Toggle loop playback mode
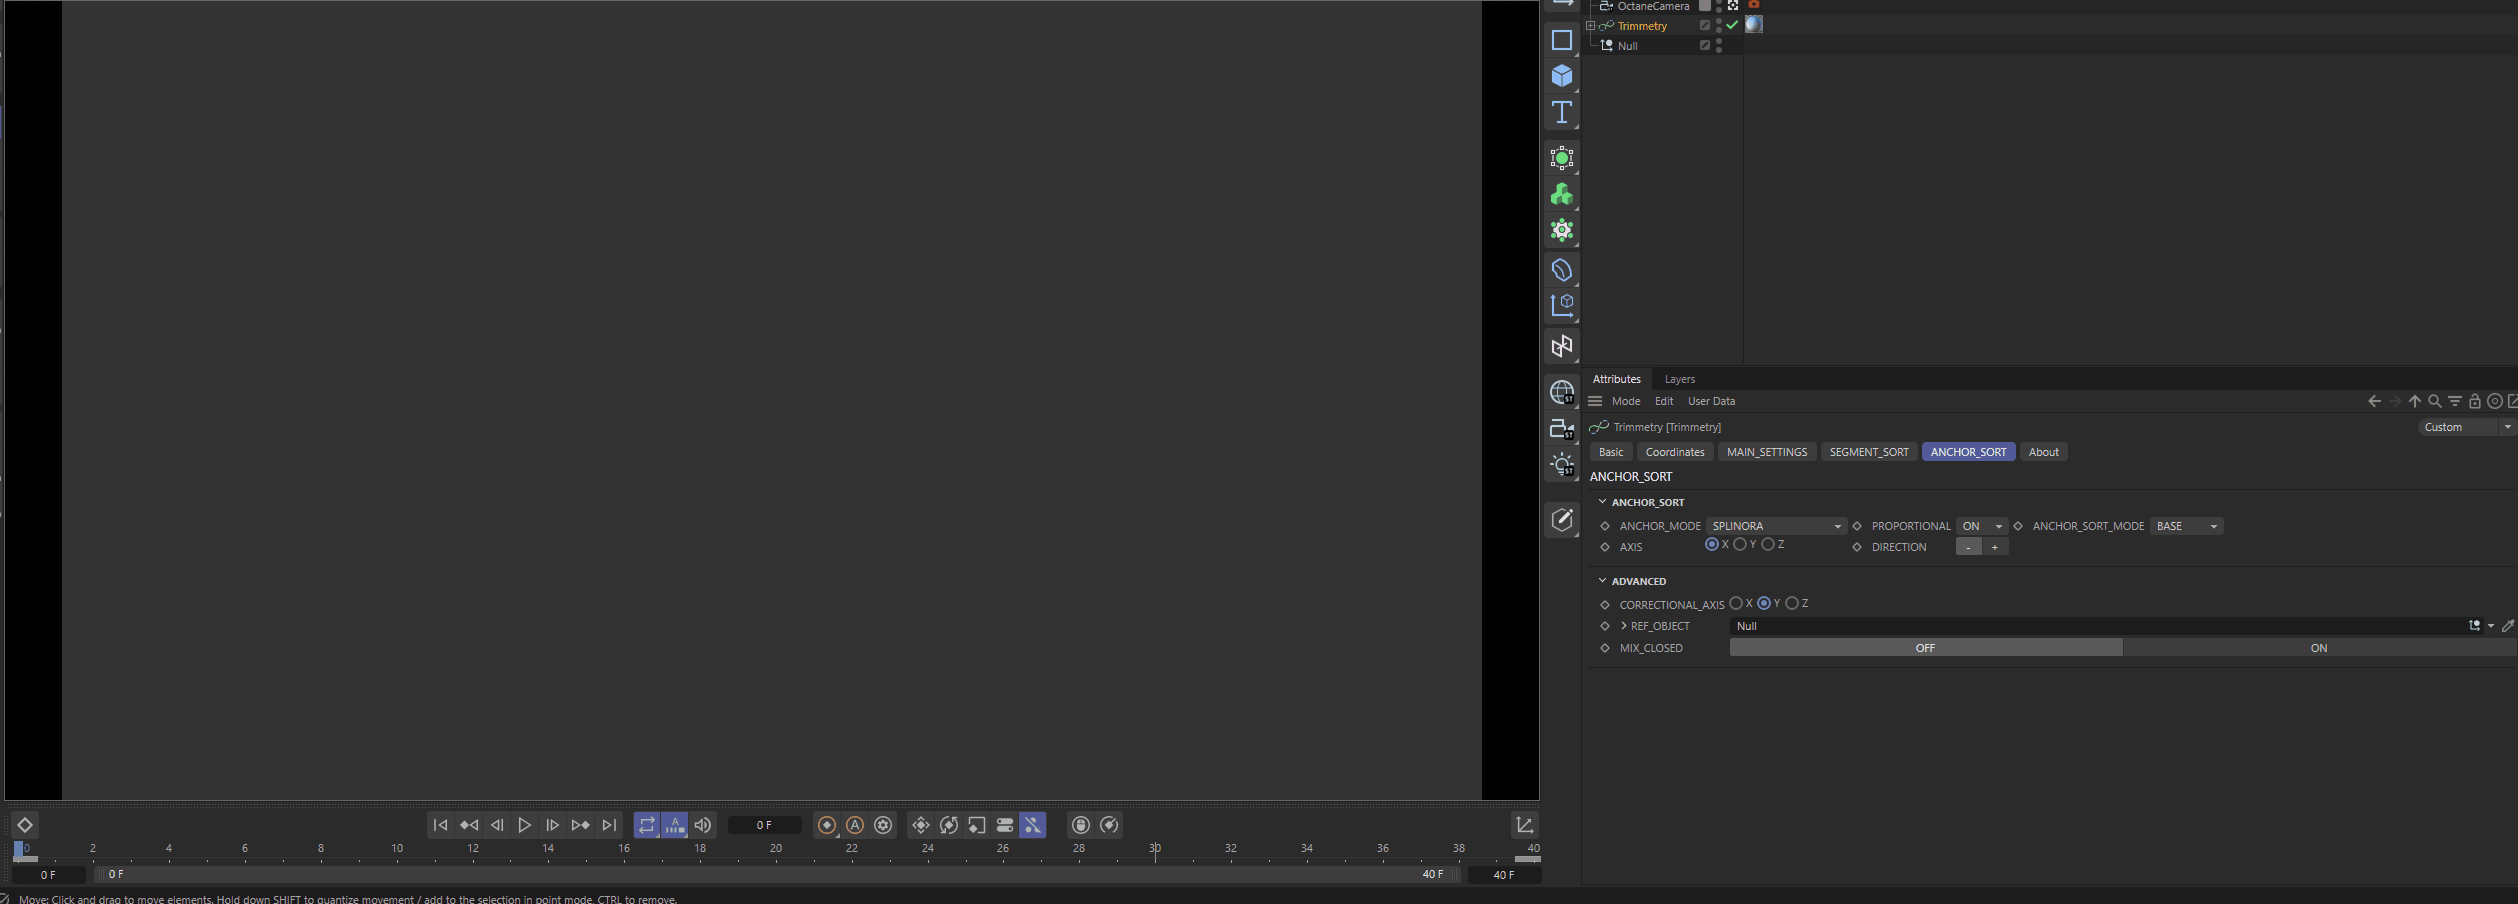Image resolution: width=2518 pixels, height=904 pixels. click(x=647, y=825)
